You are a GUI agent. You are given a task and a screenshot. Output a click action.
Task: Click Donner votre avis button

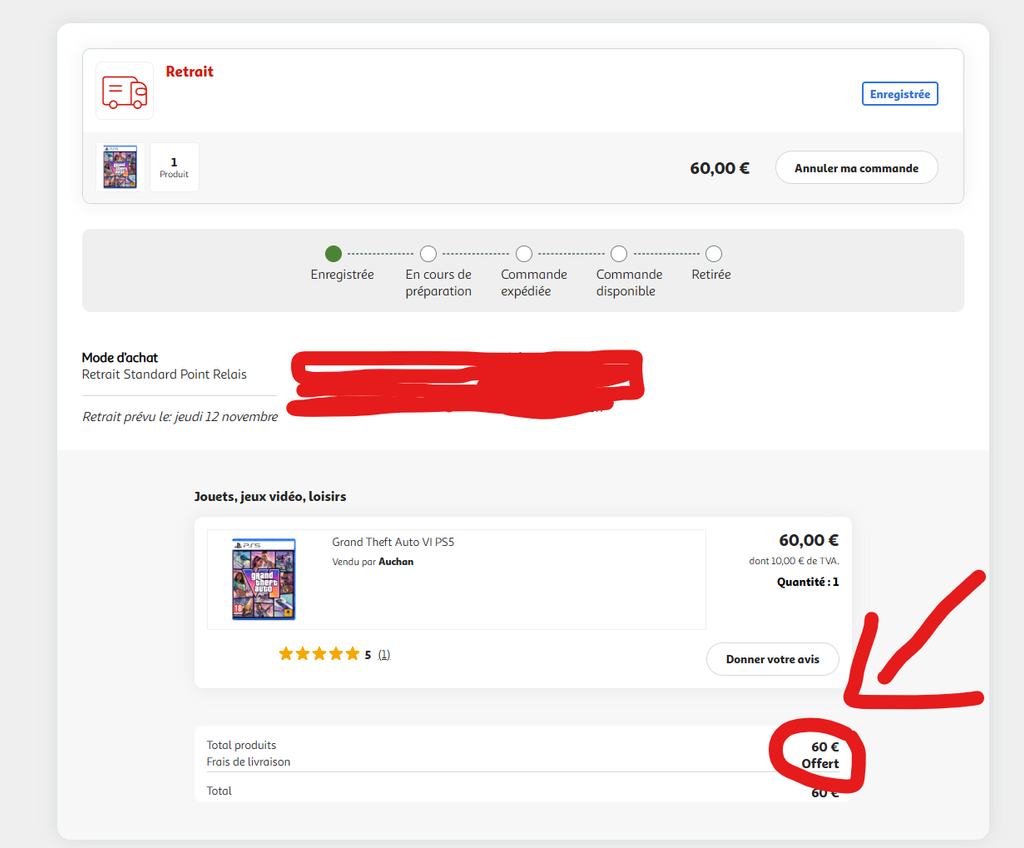773,659
